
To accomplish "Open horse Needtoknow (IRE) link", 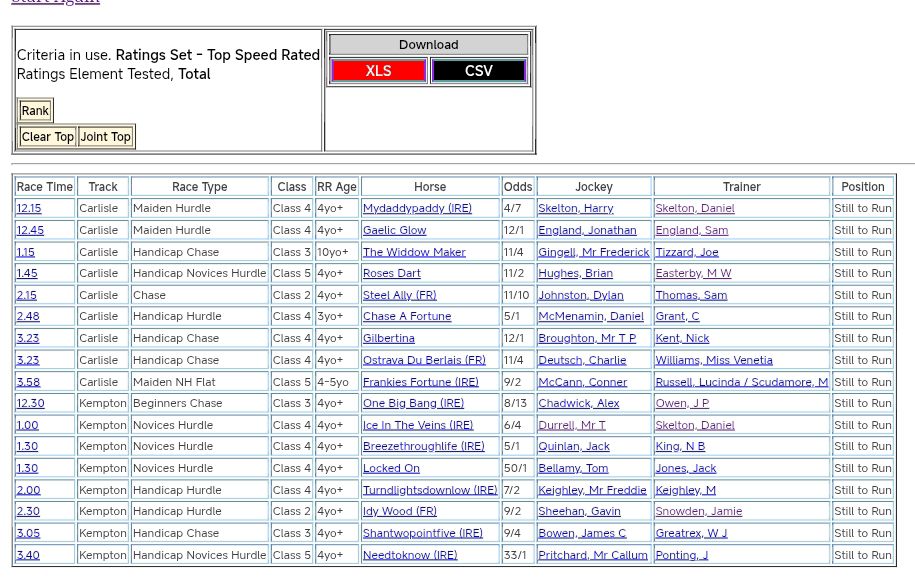I will (x=410, y=555).
